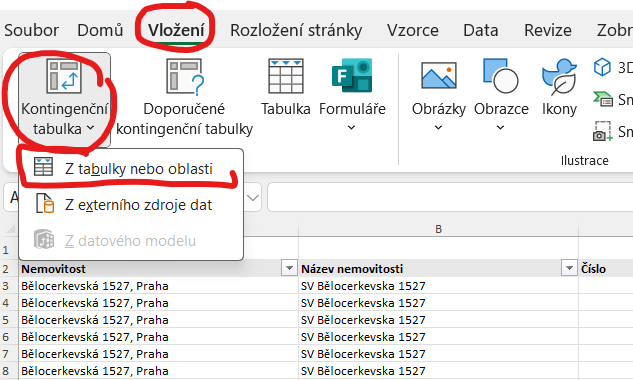Expand the name box dropdown arrow
This screenshot has width=633, height=380.
253,197
